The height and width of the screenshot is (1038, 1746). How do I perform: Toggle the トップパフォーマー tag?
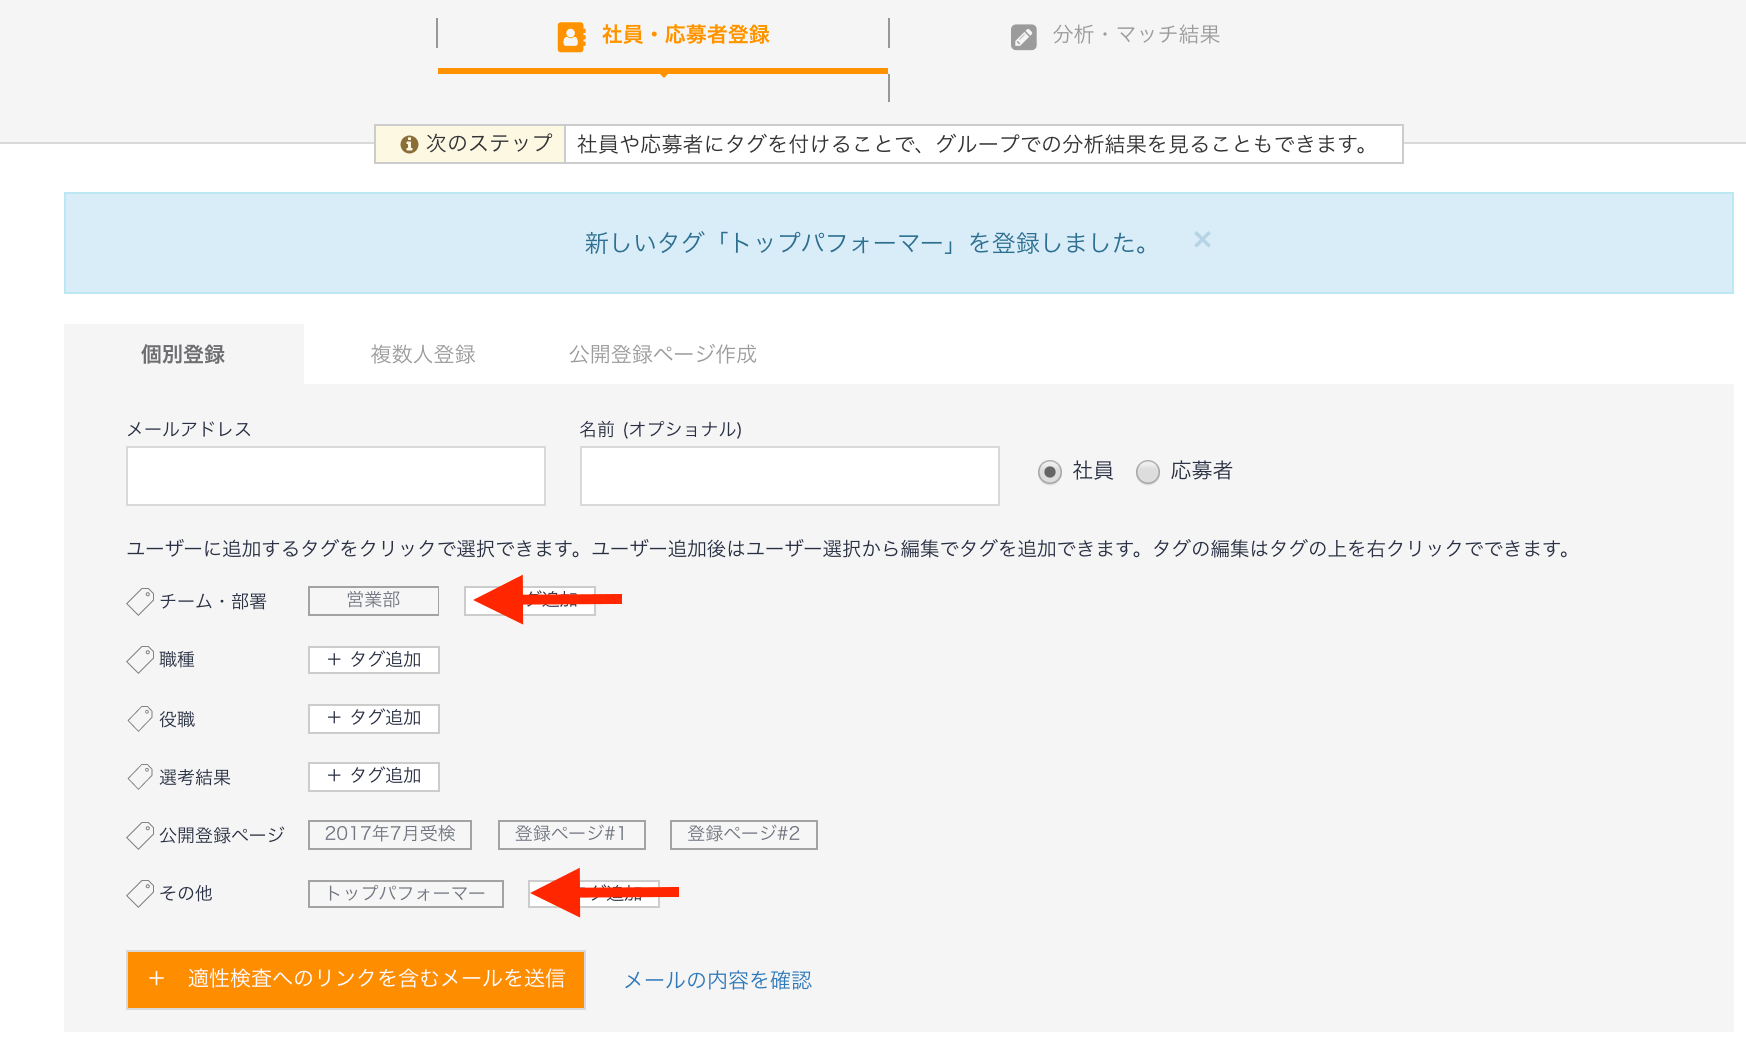coord(405,893)
